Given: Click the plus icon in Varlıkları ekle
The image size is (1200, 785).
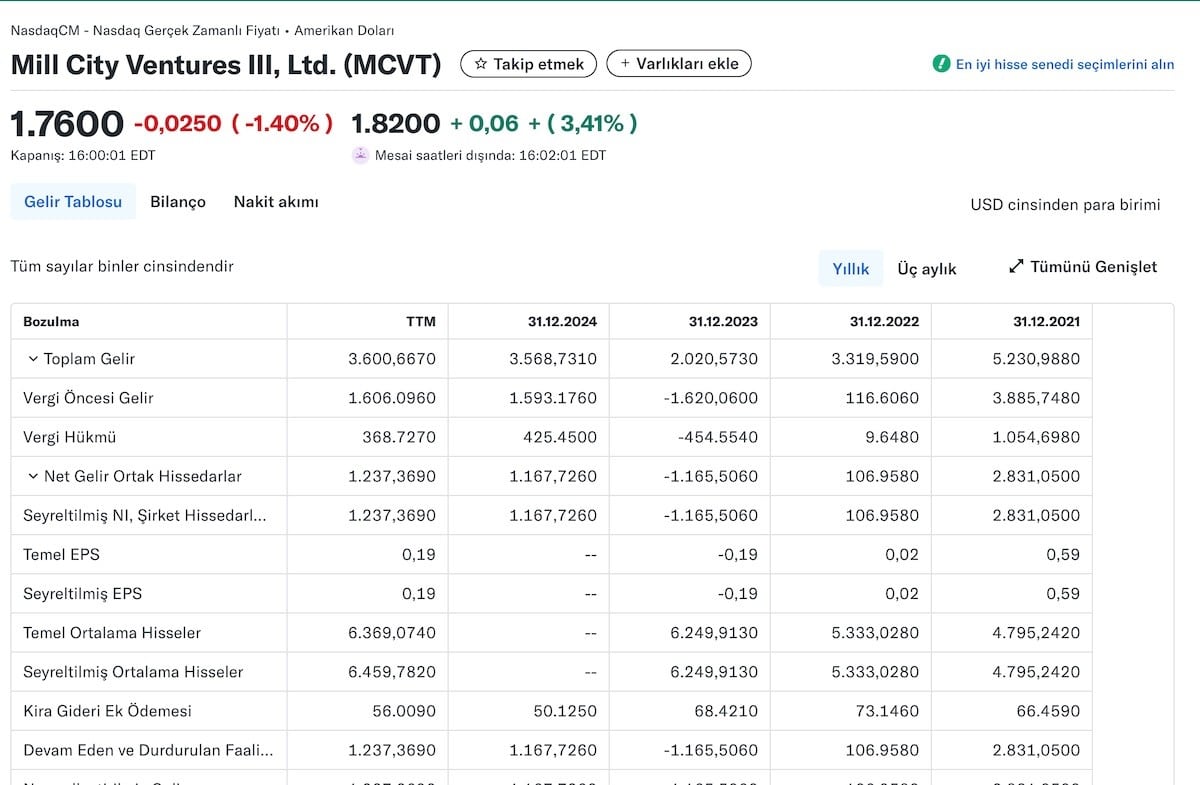Looking at the screenshot, I should 625,64.
